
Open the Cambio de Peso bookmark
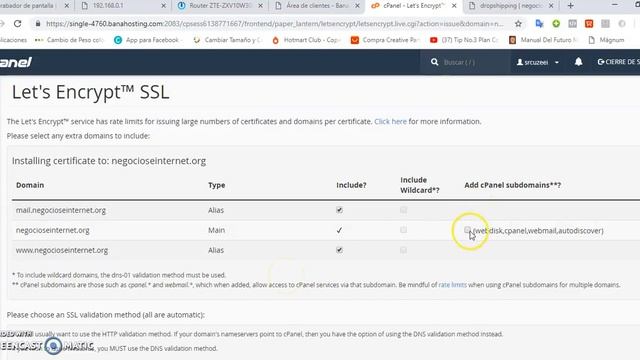coord(69,40)
